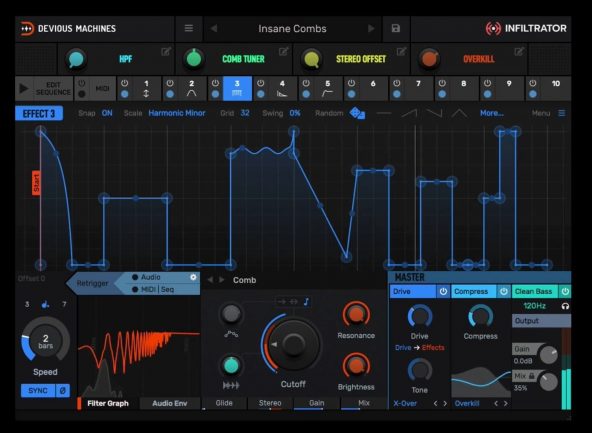Open the Scale Harmonic Minor dropdown
The height and width of the screenshot is (433, 592).
[177, 113]
